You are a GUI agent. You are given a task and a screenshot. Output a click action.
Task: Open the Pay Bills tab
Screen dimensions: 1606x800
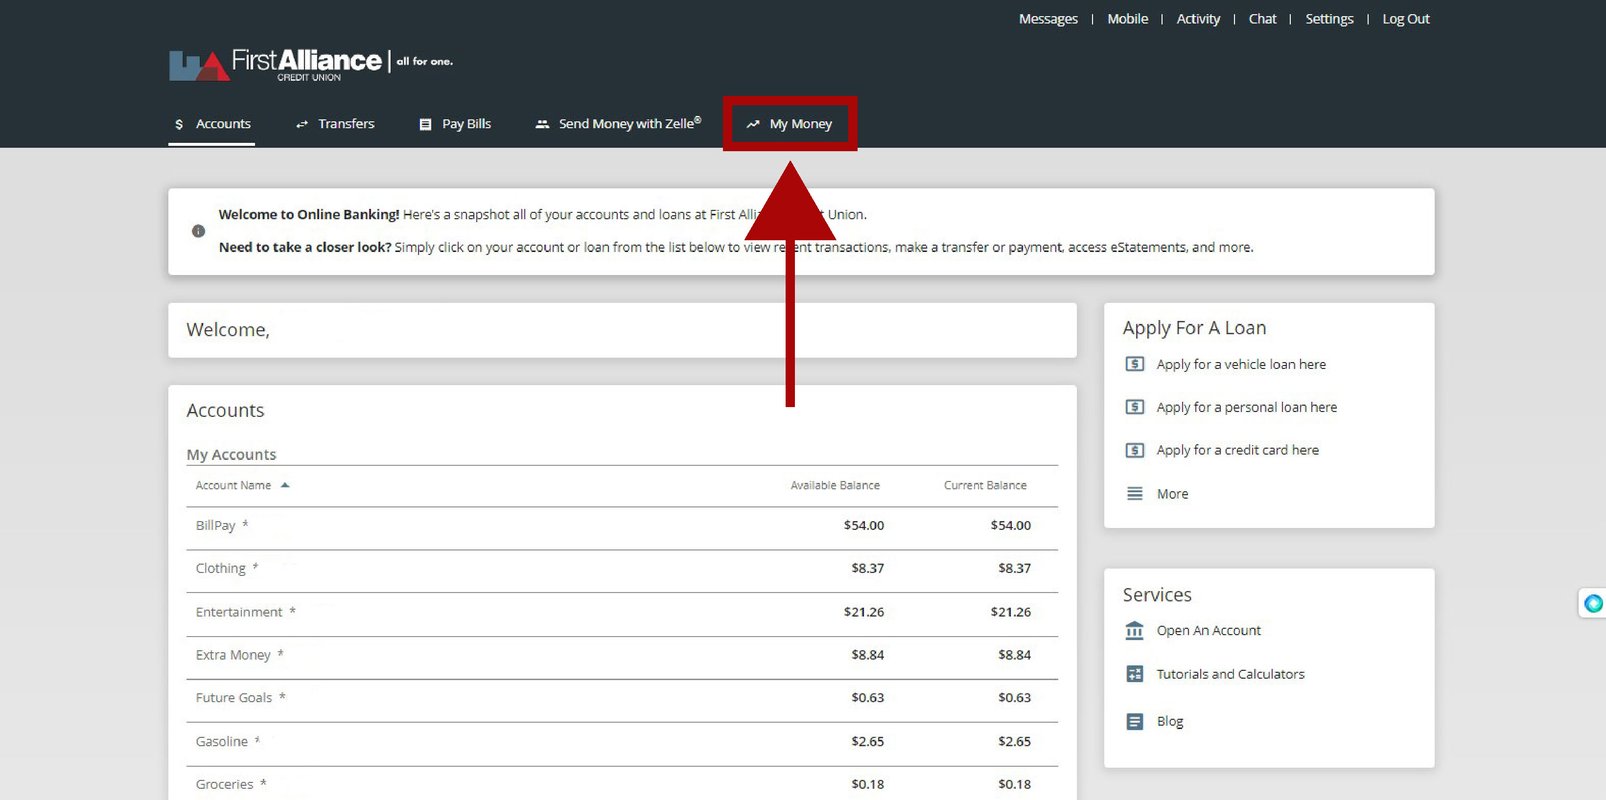[x=455, y=124]
